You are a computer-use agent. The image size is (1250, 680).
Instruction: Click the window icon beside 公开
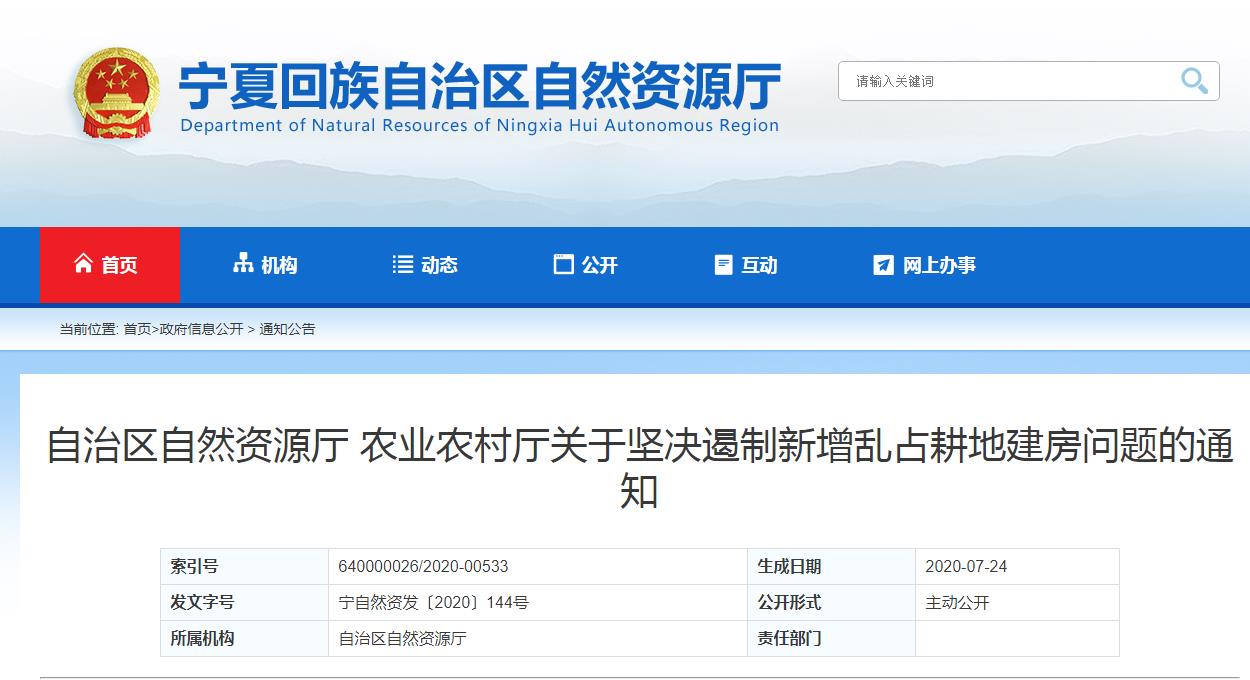563,264
